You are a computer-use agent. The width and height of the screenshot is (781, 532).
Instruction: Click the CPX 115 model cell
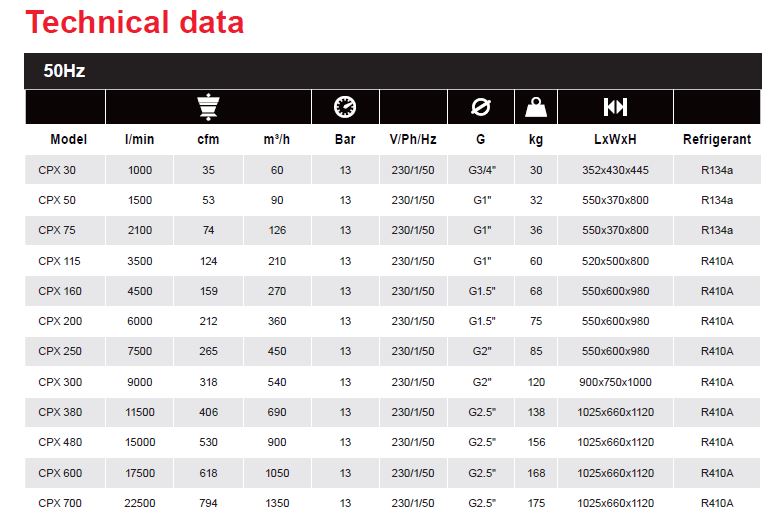coord(59,261)
